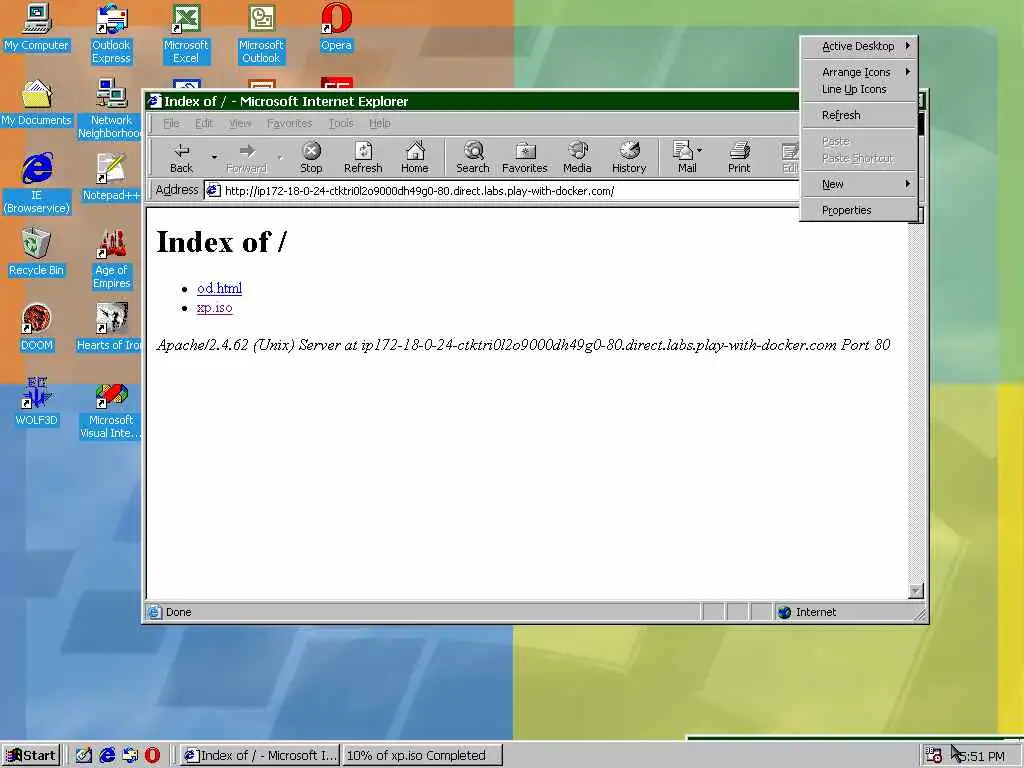Open the Media toolbar icon

tap(577, 158)
